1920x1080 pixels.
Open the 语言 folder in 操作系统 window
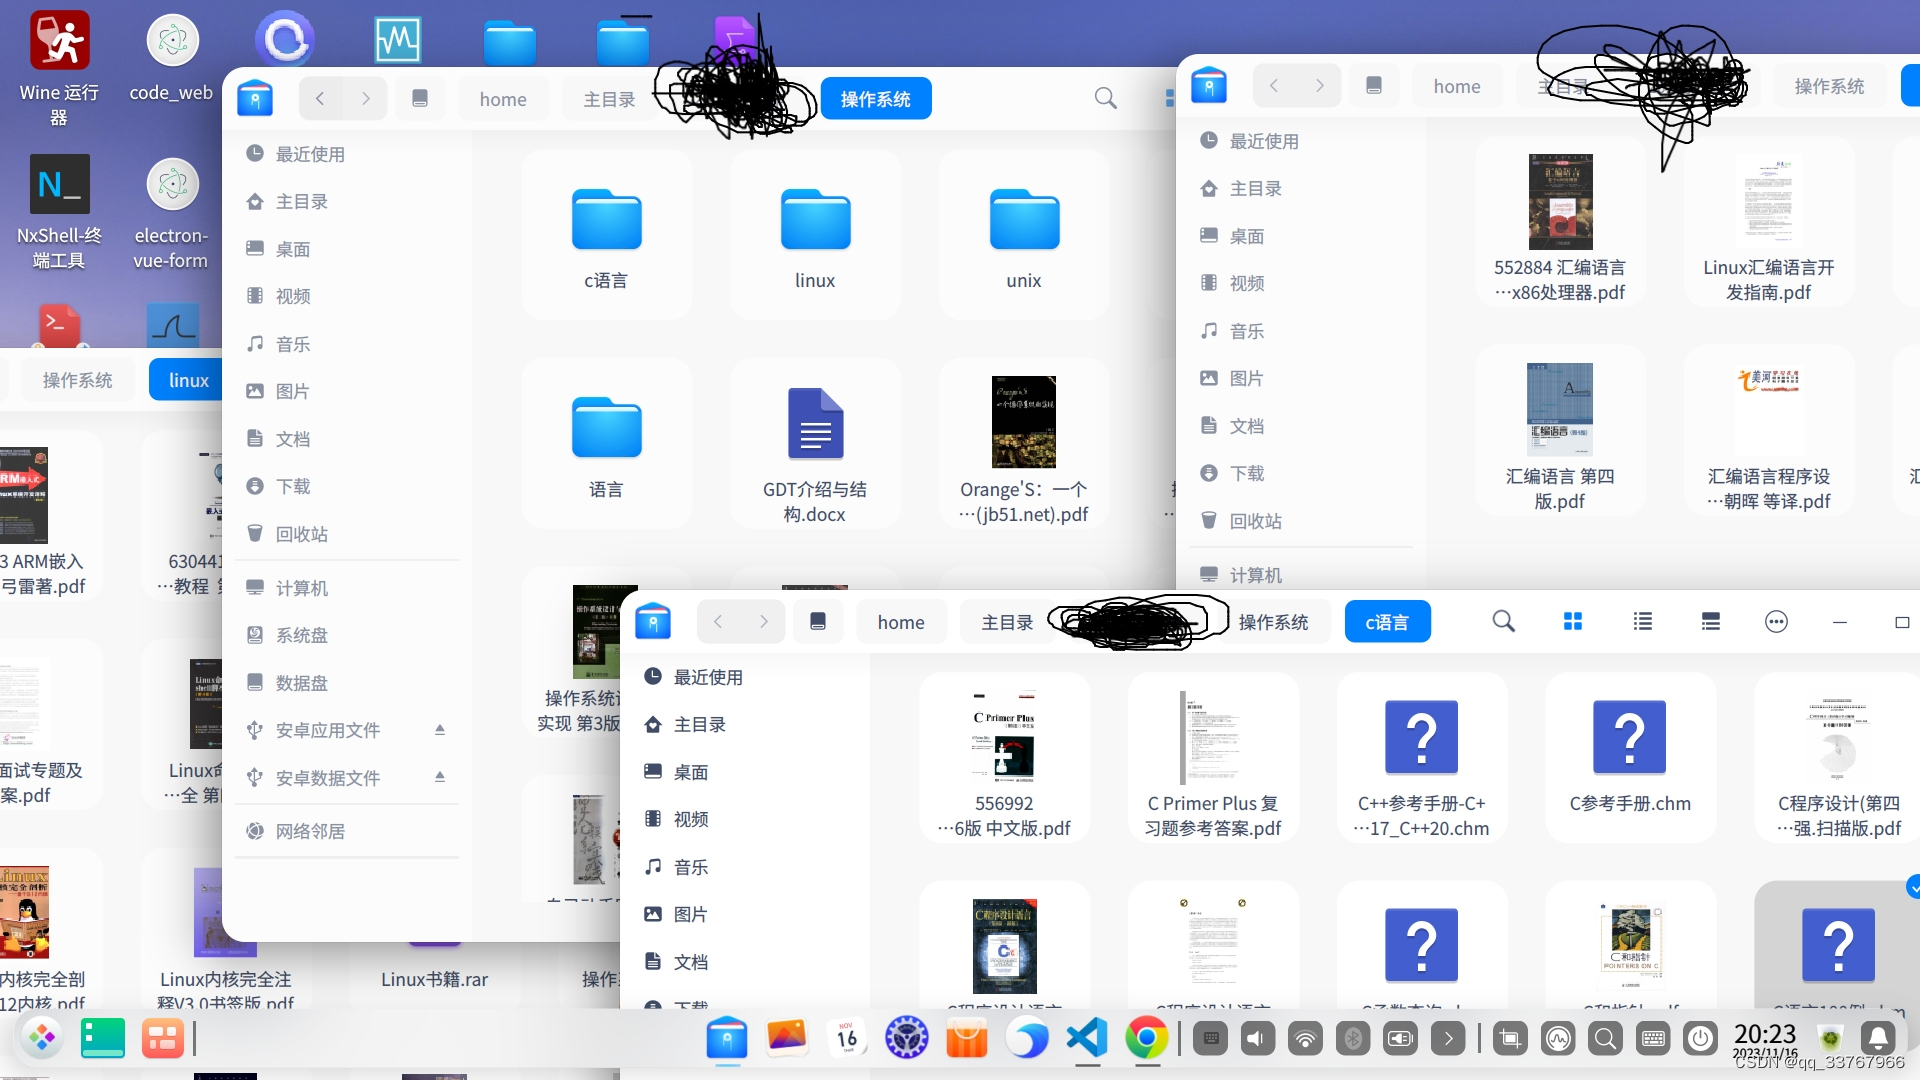coord(606,446)
